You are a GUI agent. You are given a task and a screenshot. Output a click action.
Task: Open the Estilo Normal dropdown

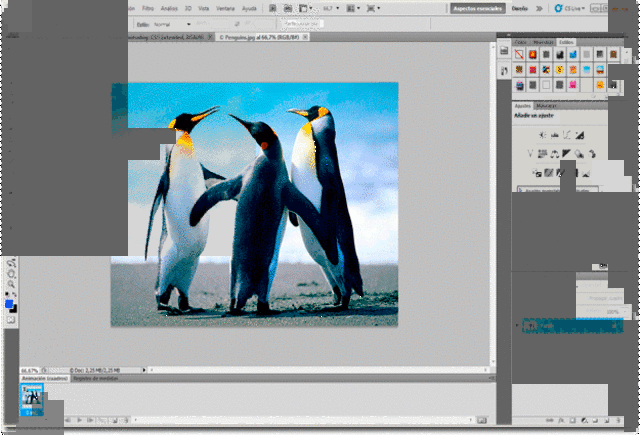tap(172, 24)
